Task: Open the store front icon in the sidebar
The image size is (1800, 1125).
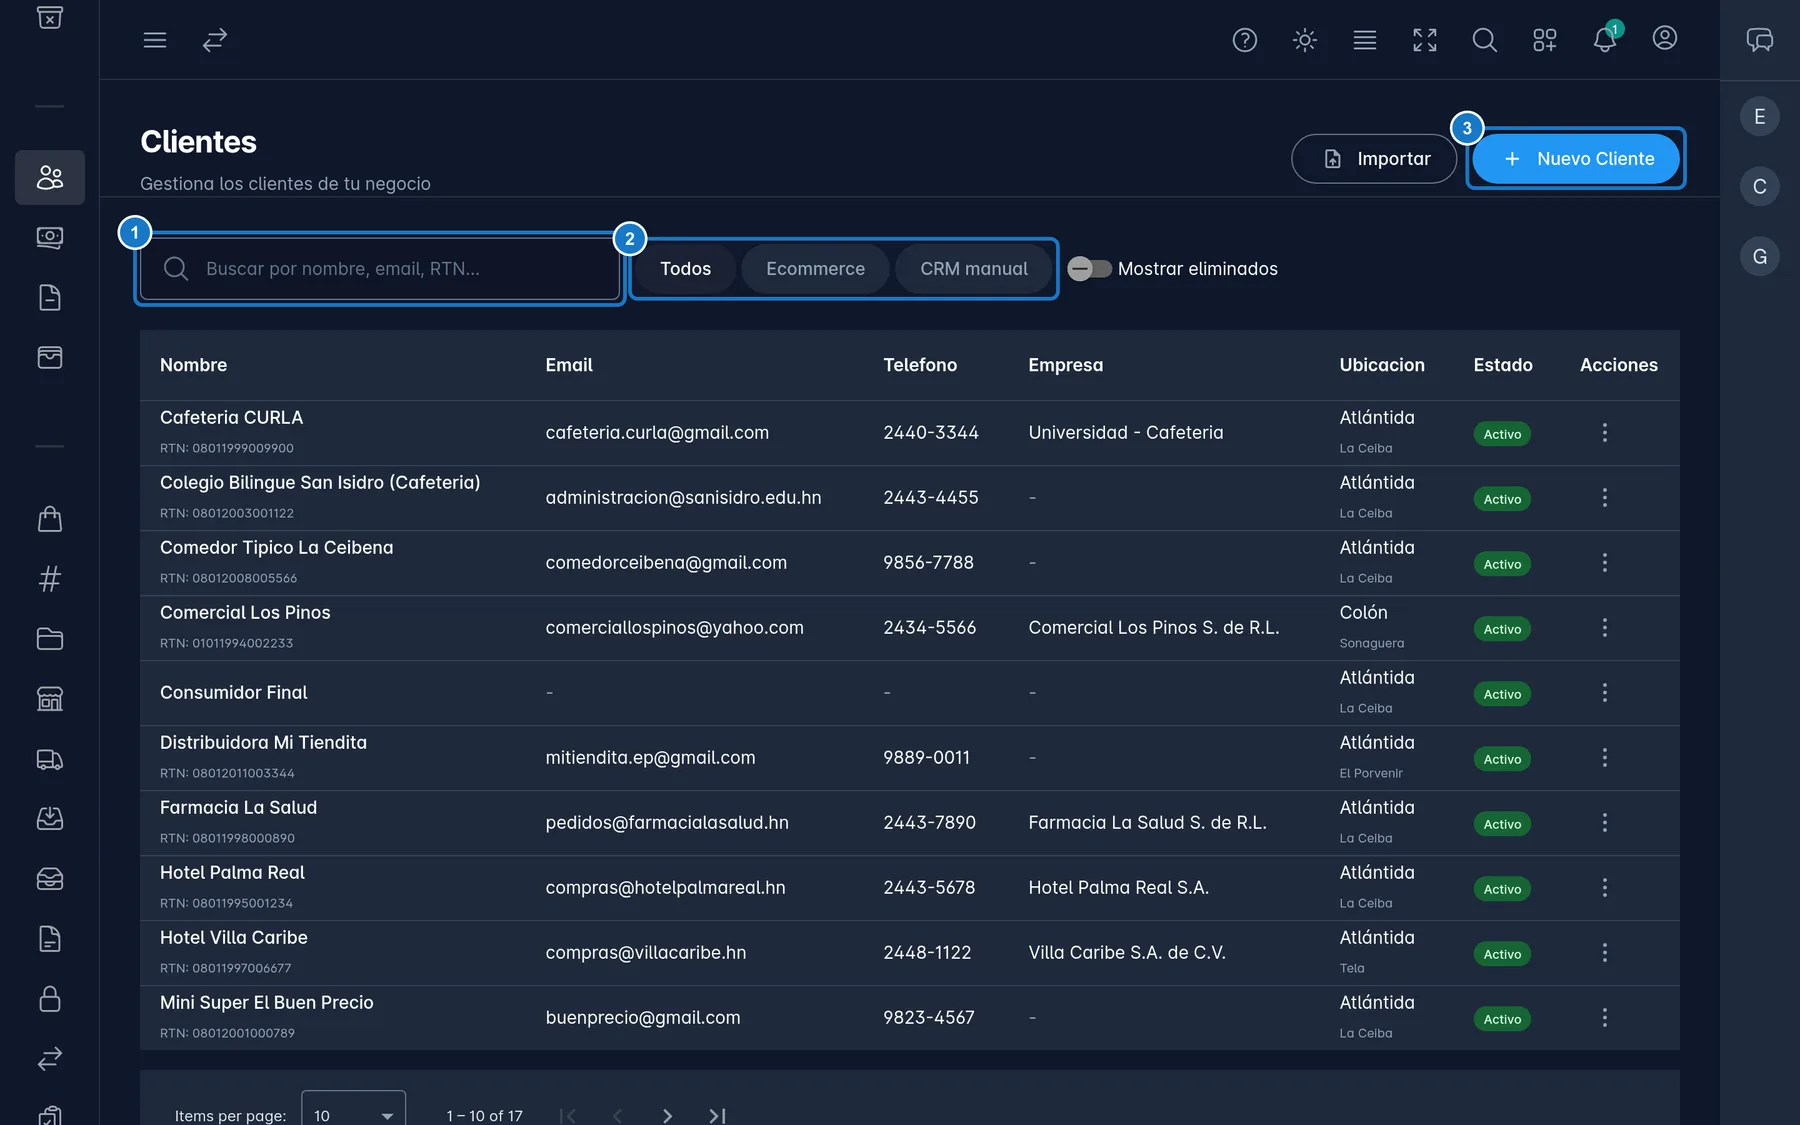Action: pyautogui.click(x=50, y=698)
